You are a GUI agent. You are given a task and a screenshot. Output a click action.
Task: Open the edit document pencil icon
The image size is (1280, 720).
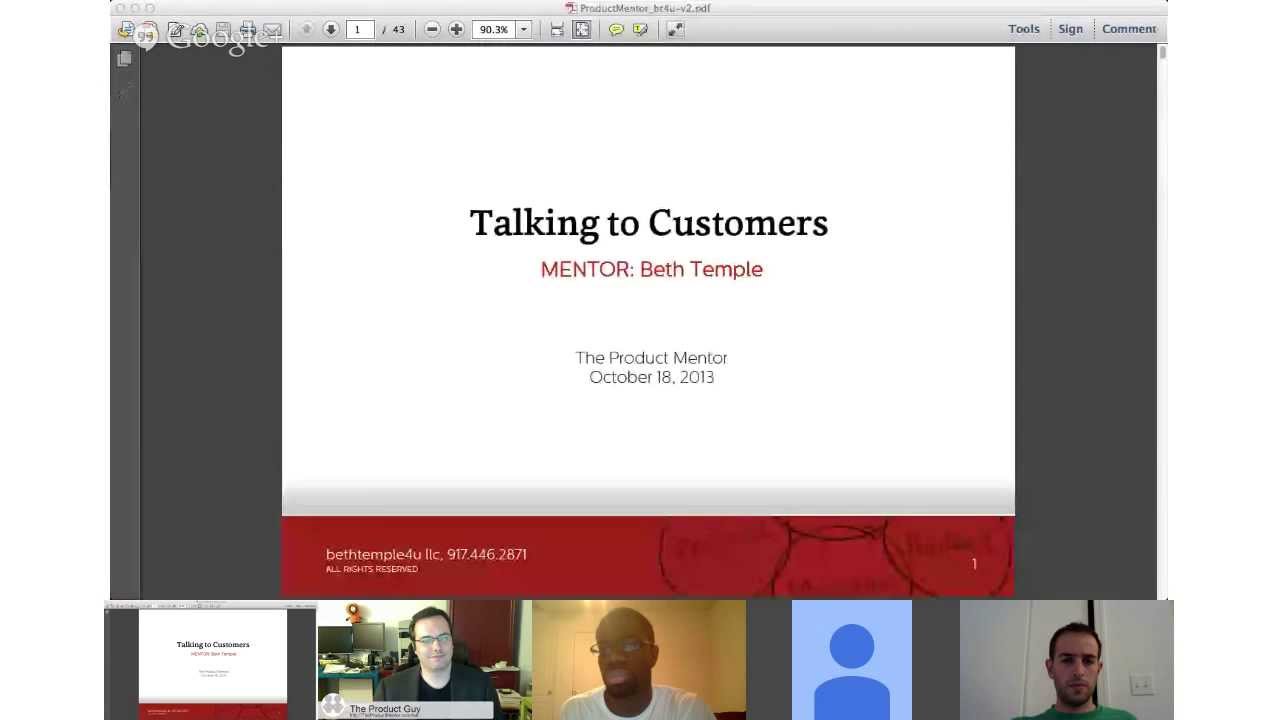pos(176,30)
